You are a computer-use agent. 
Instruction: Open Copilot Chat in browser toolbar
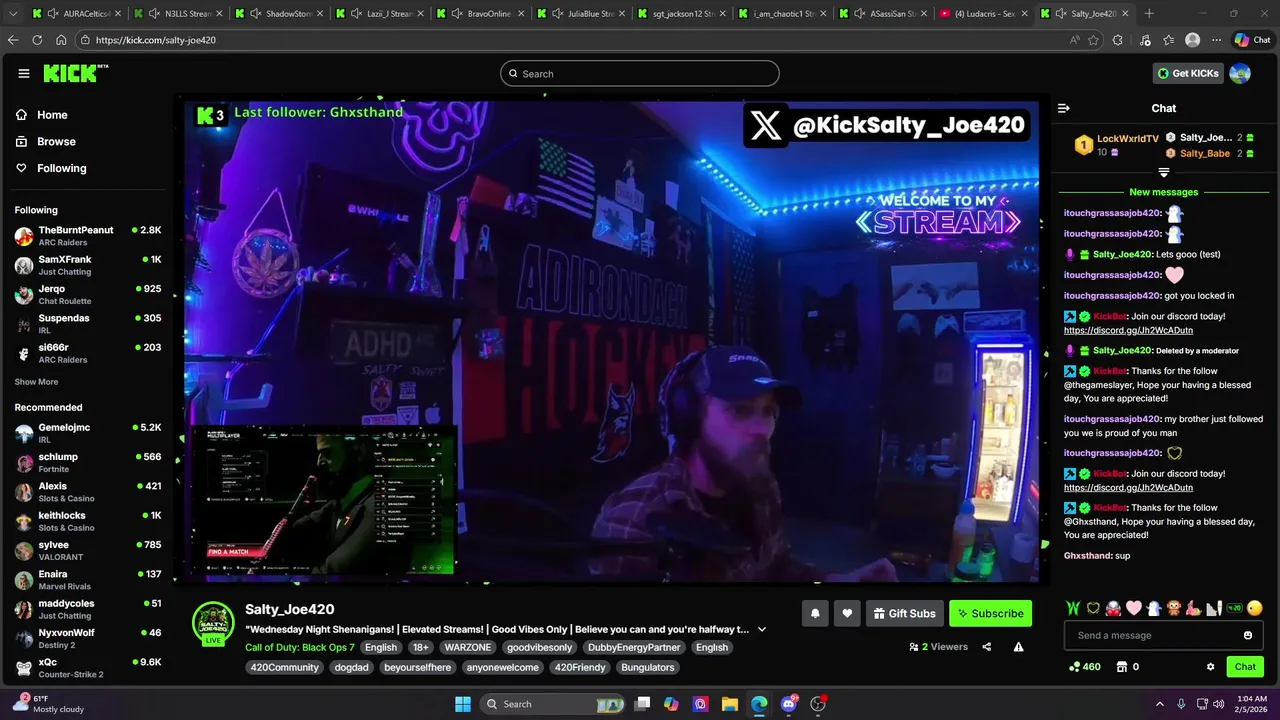[x=1255, y=40]
